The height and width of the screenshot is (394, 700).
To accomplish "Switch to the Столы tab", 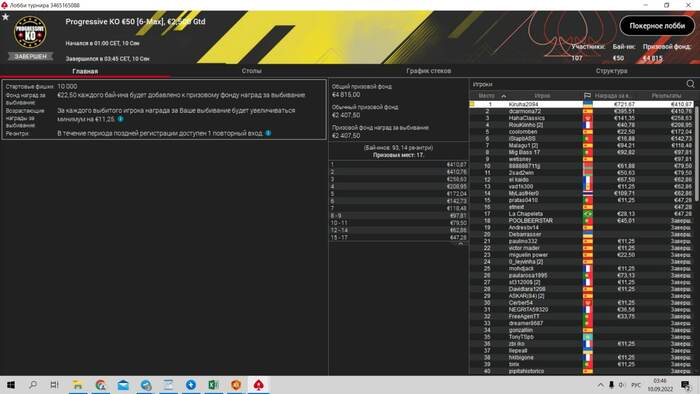I will point(251,71).
